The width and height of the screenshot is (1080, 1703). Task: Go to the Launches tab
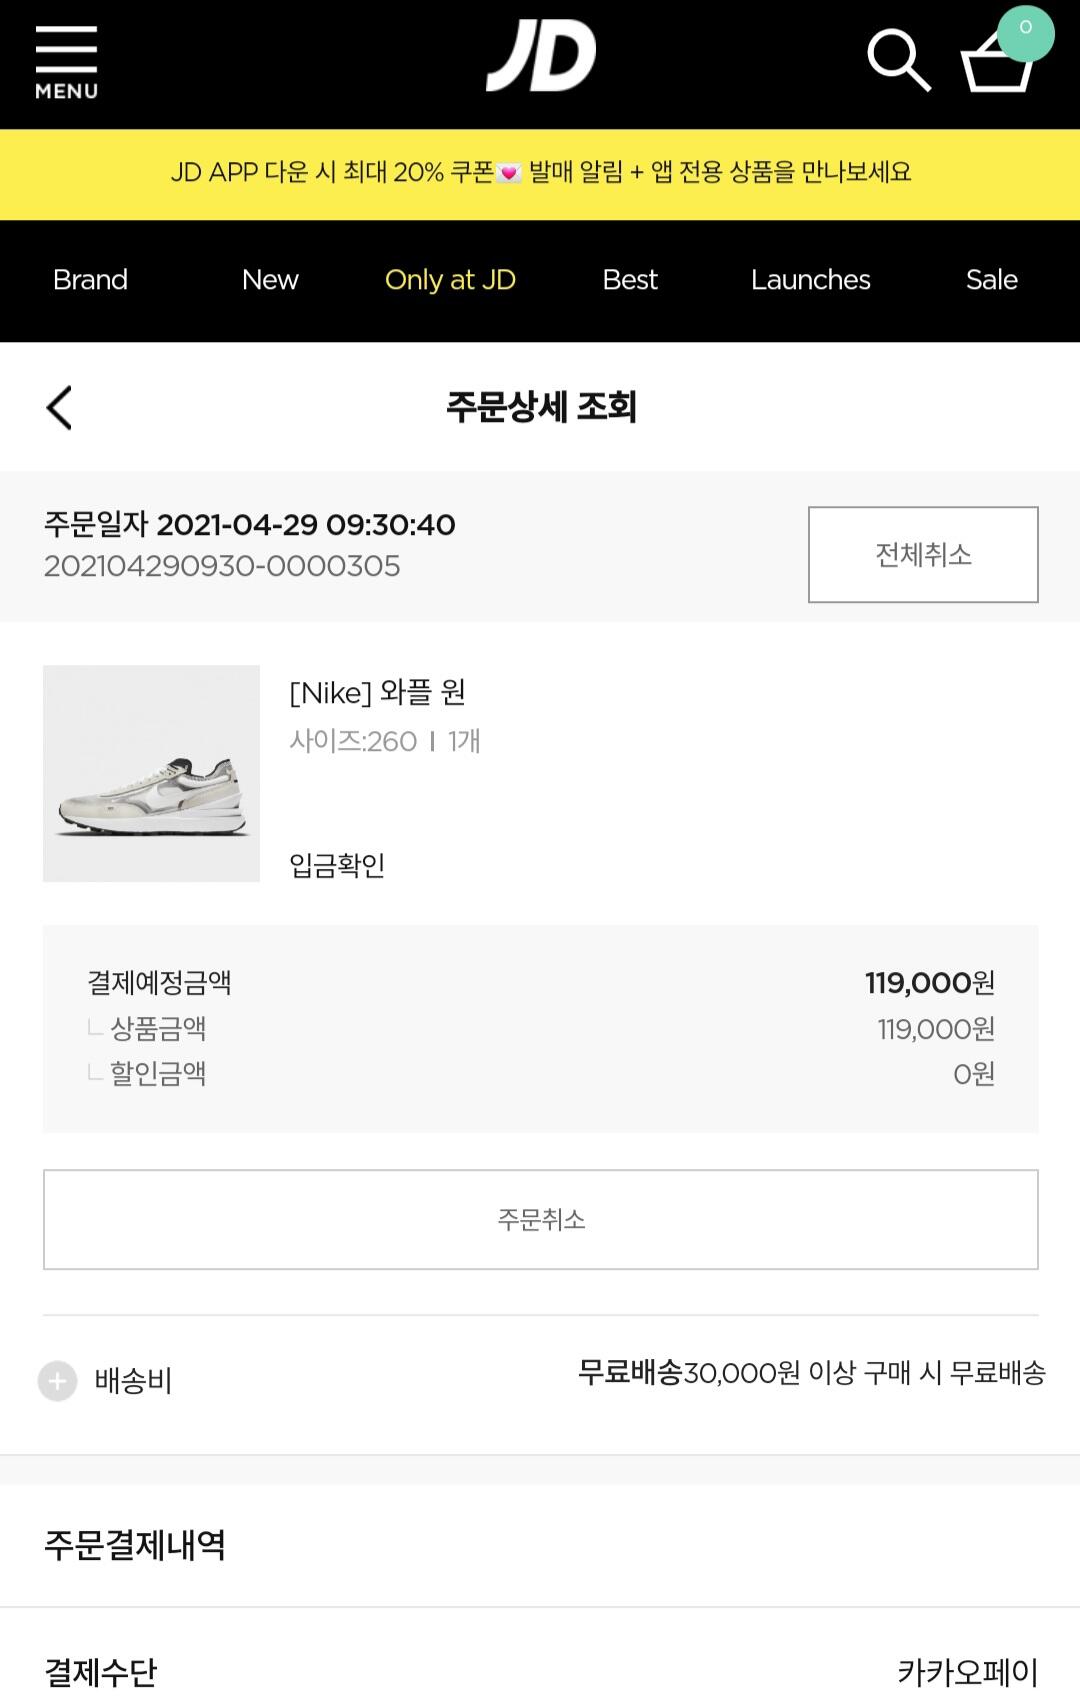[810, 280]
